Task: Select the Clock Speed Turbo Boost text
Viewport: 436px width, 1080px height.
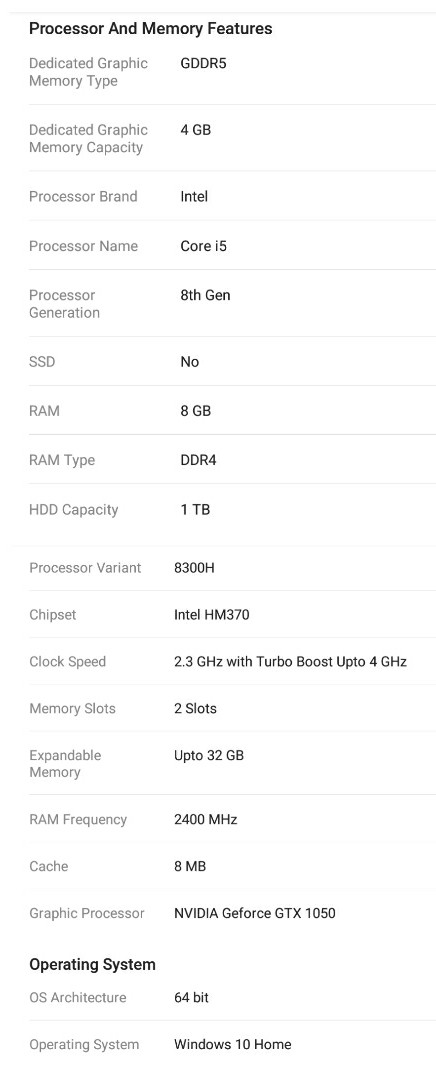Action: [x=290, y=661]
